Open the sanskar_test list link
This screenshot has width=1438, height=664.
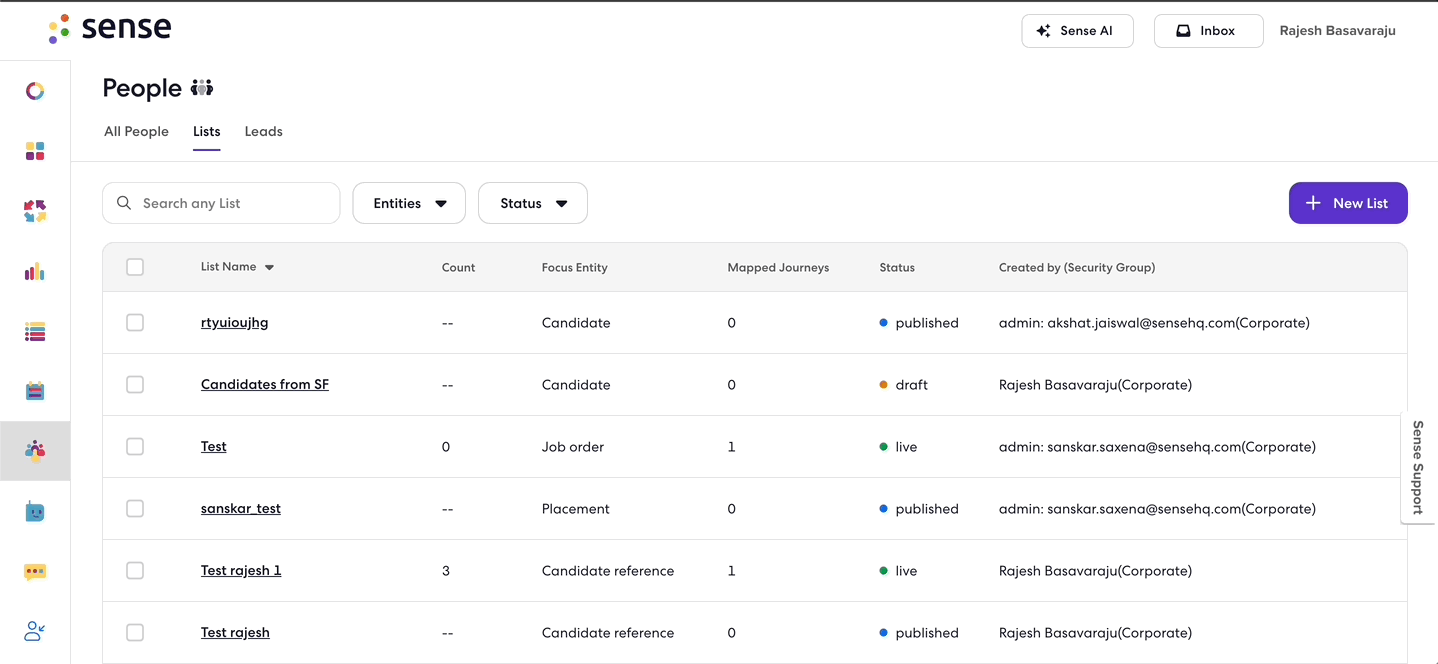coord(241,509)
